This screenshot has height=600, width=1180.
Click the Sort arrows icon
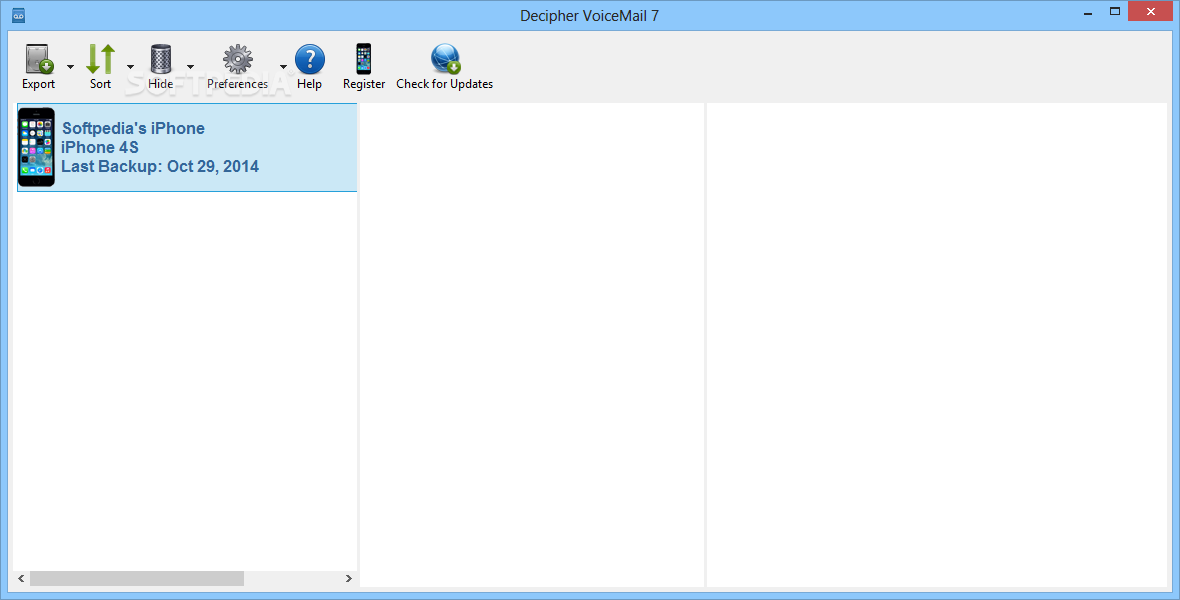point(100,59)
